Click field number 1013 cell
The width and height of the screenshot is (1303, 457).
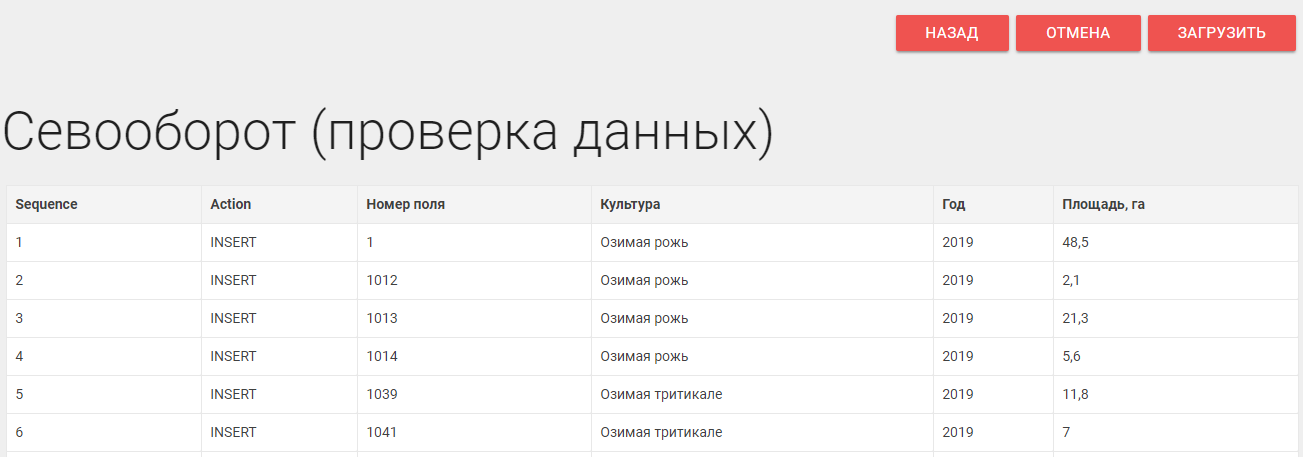(382, 318)
